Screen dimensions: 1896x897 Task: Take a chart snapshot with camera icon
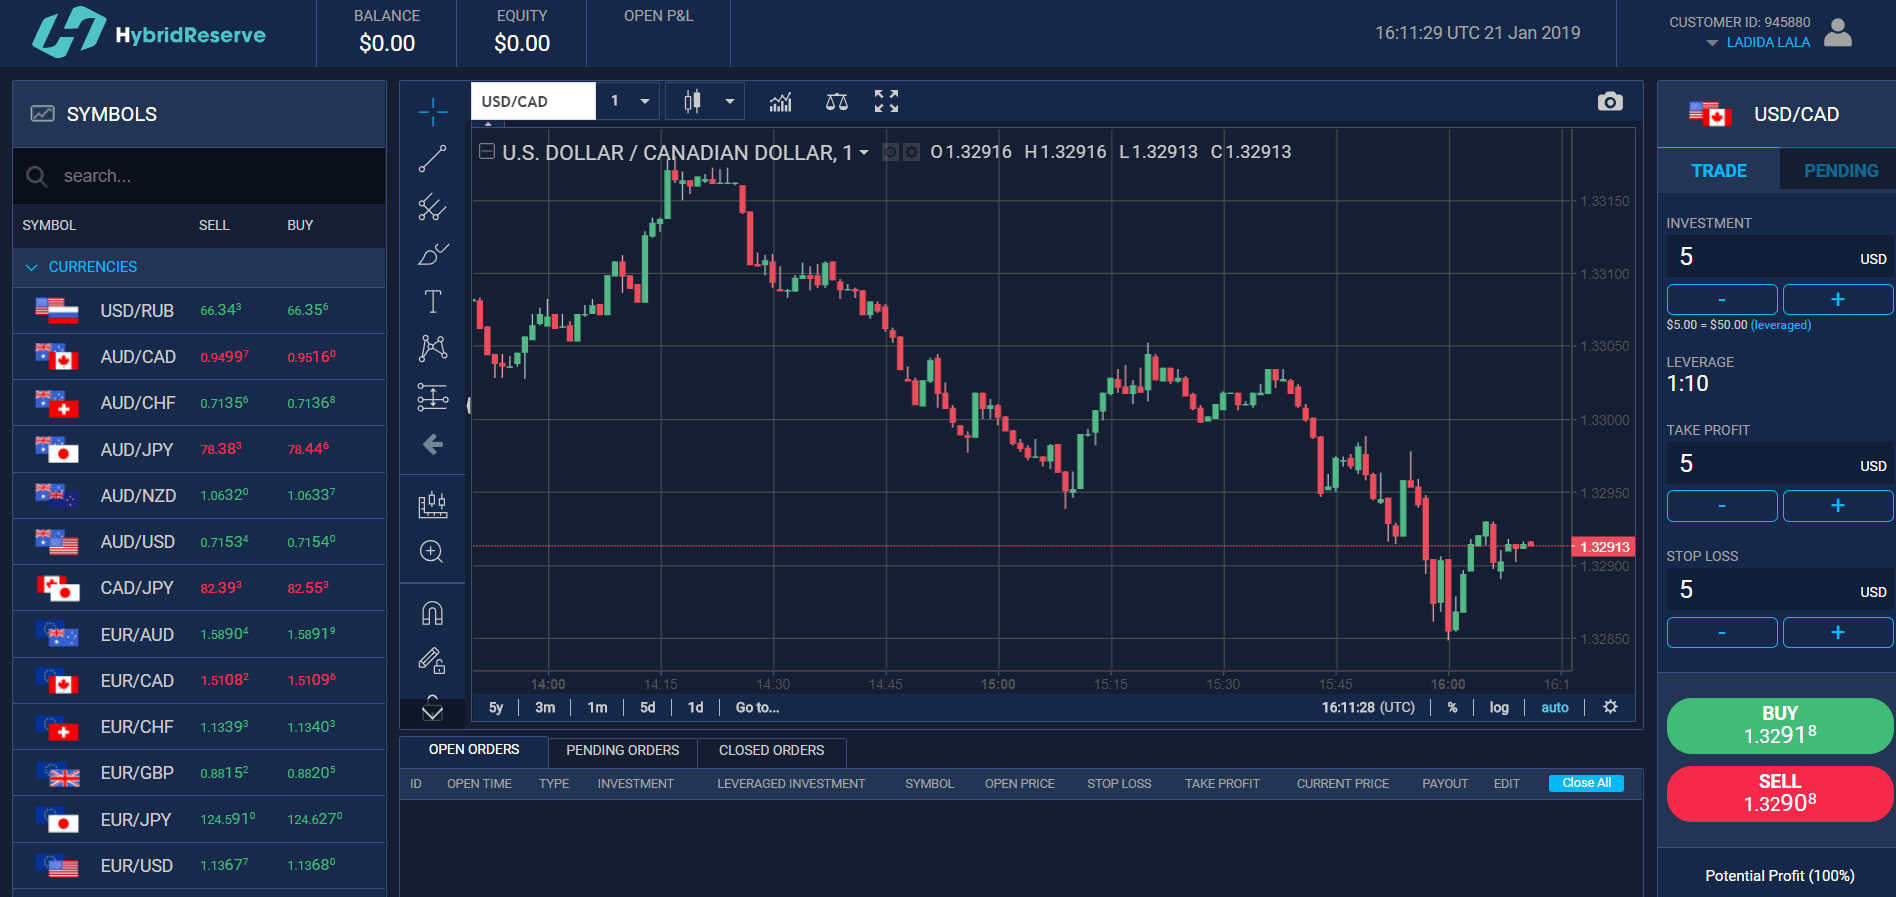point(1610,101)
